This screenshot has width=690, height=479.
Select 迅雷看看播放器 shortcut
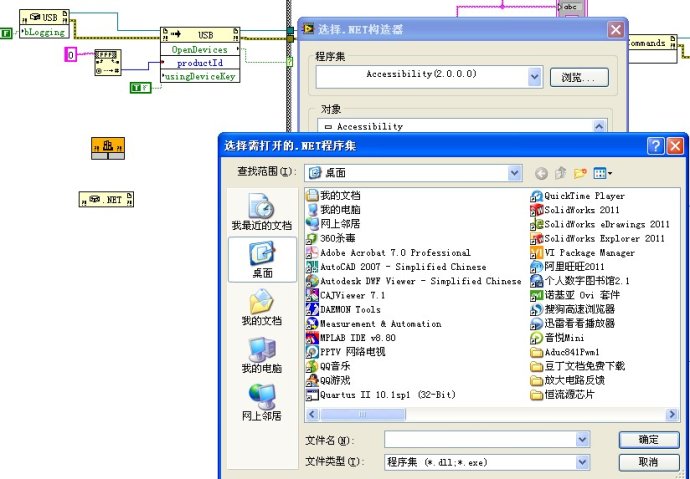(x=573, y=323)
